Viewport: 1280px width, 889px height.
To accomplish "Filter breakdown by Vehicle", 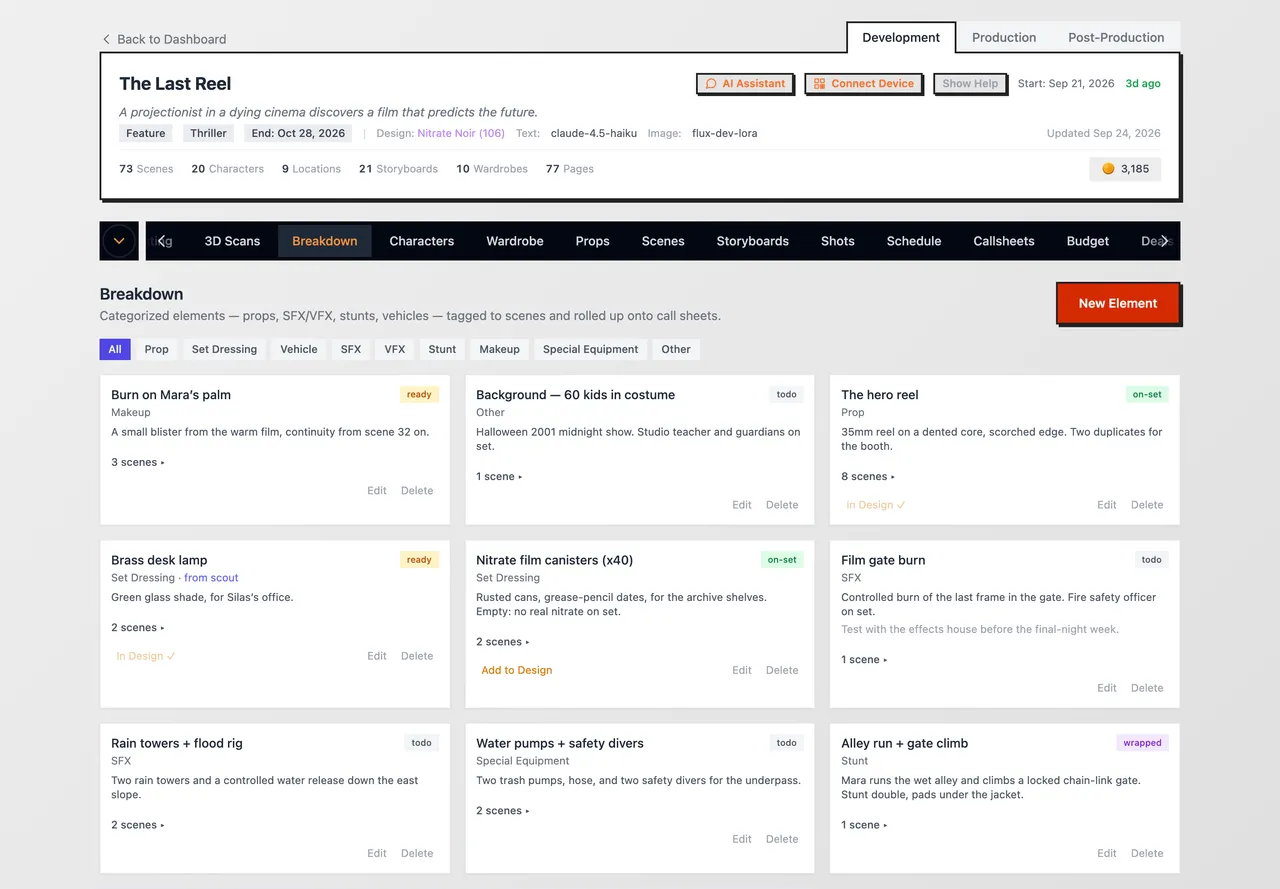I will pyautogui.click(x=299, y=349).
